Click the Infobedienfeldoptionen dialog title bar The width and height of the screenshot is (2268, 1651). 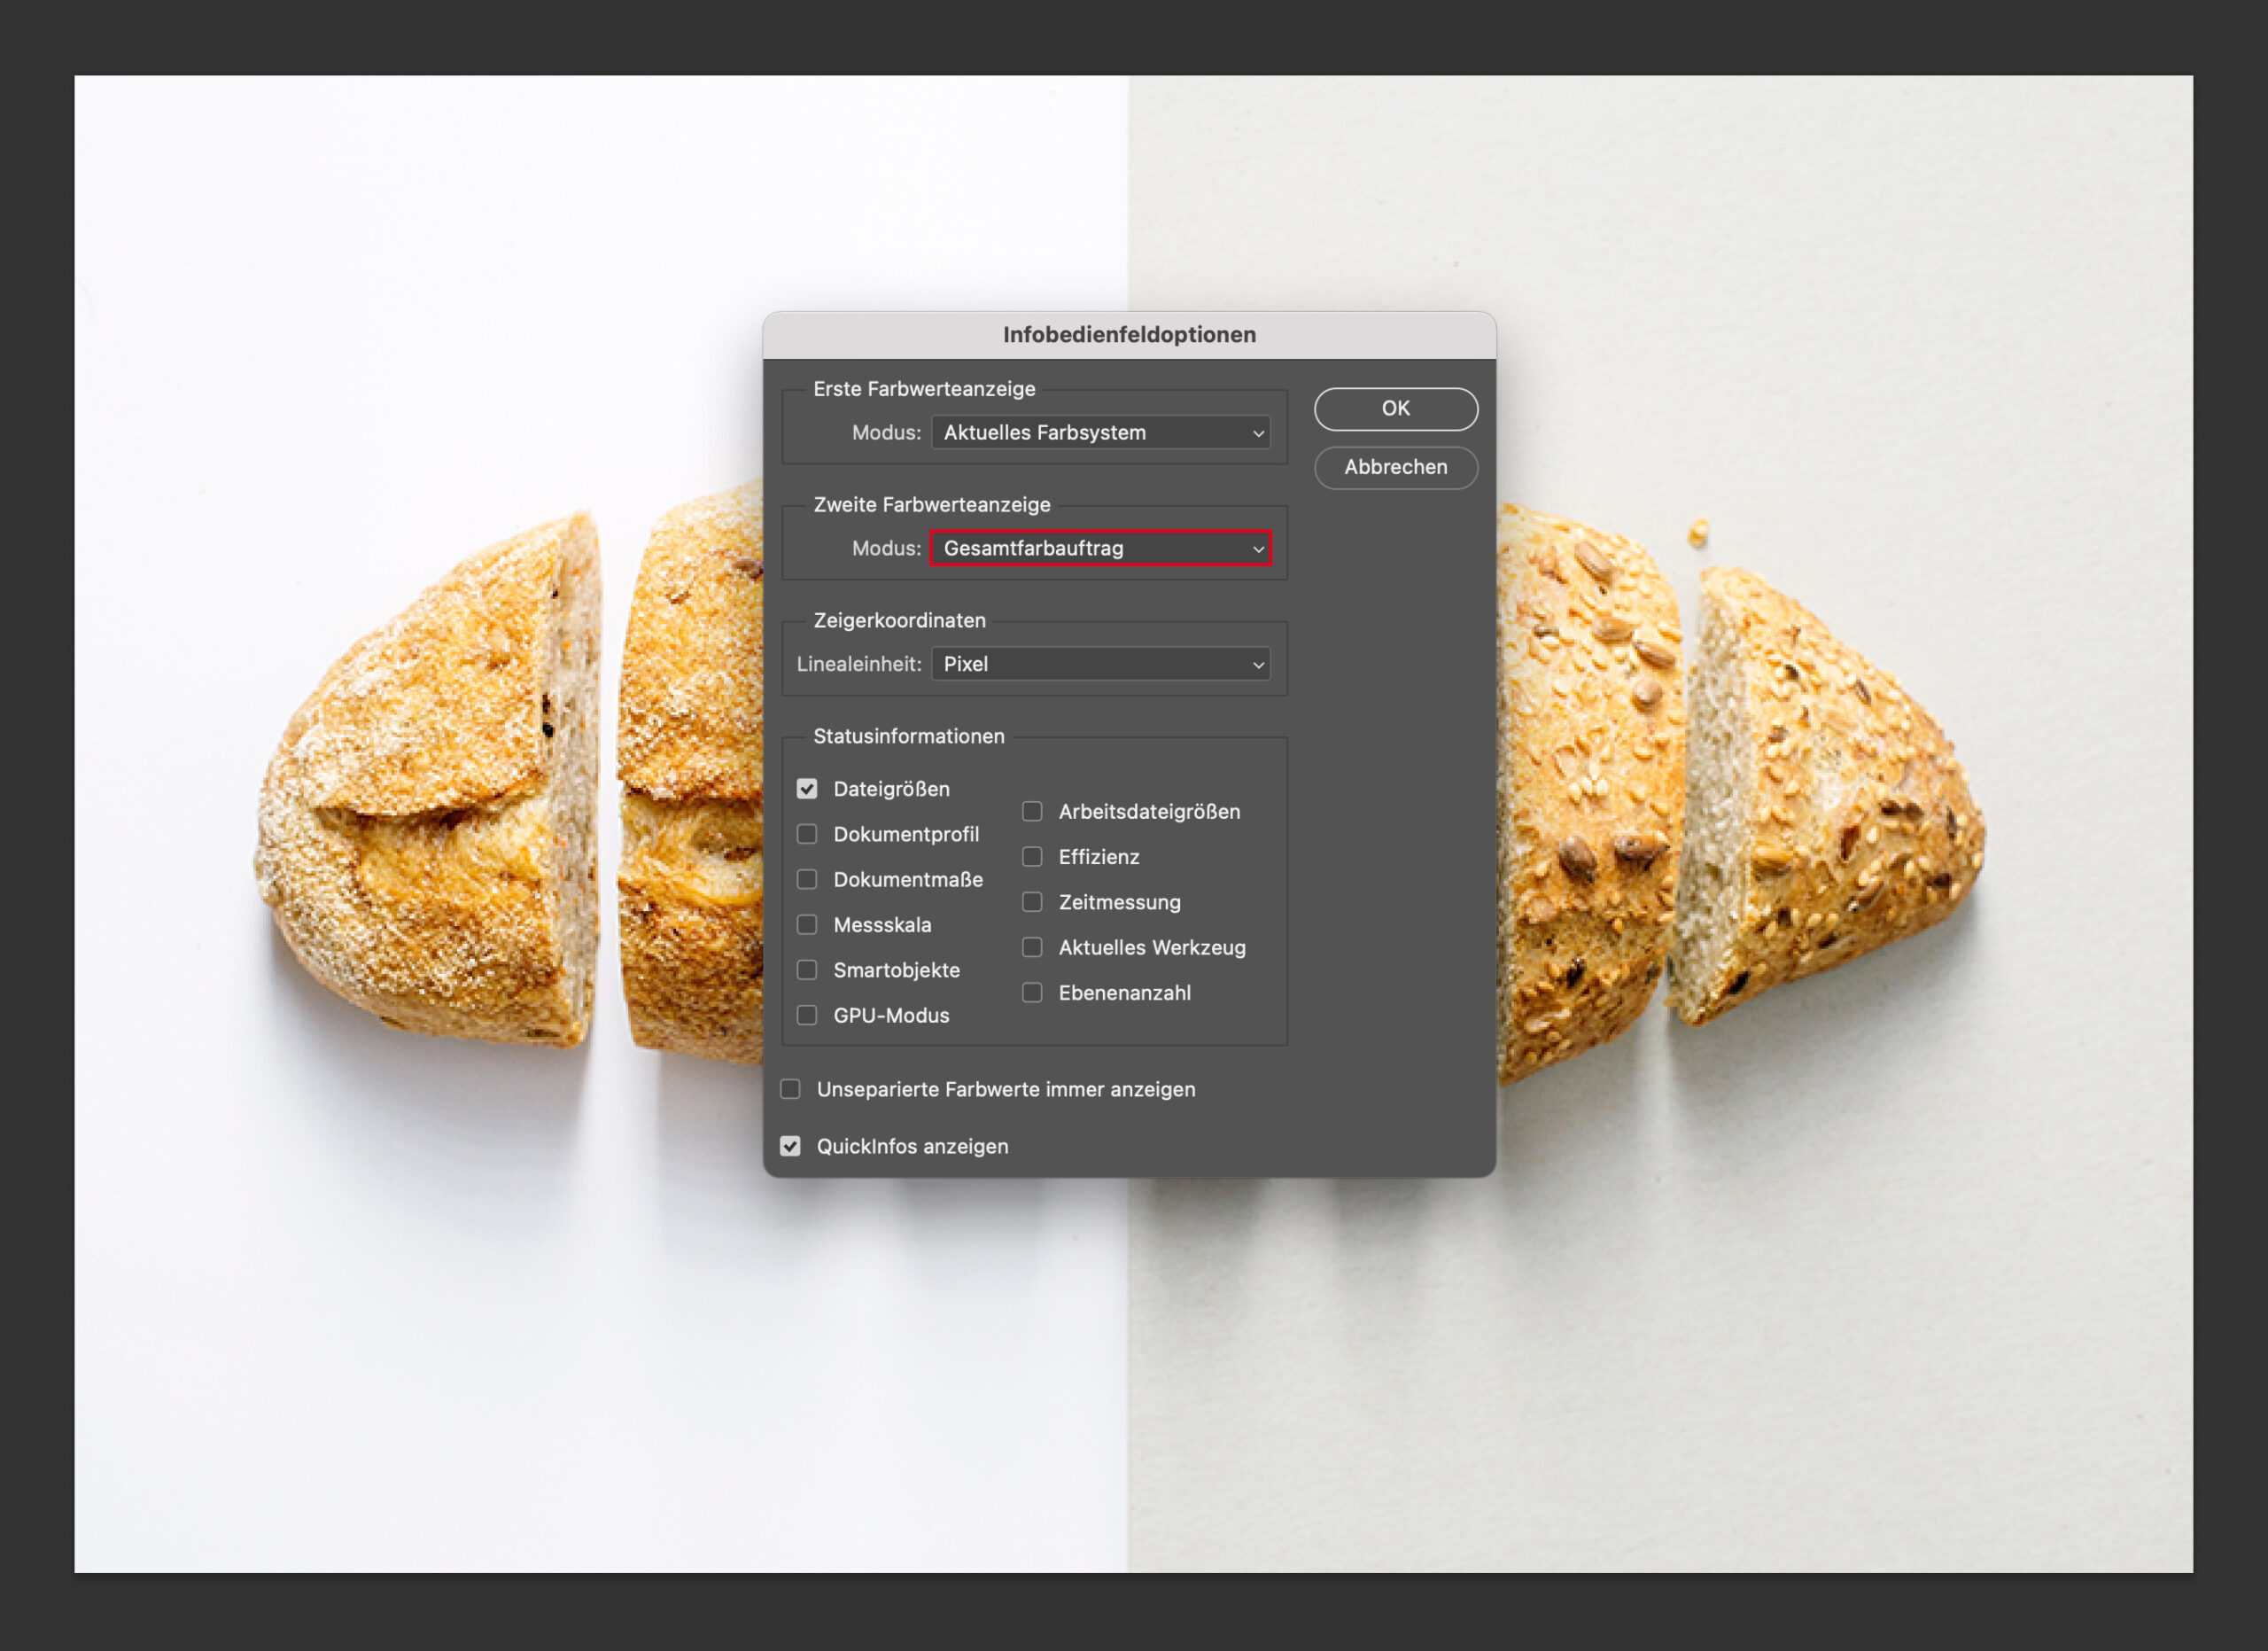(x=1129, y=335)
